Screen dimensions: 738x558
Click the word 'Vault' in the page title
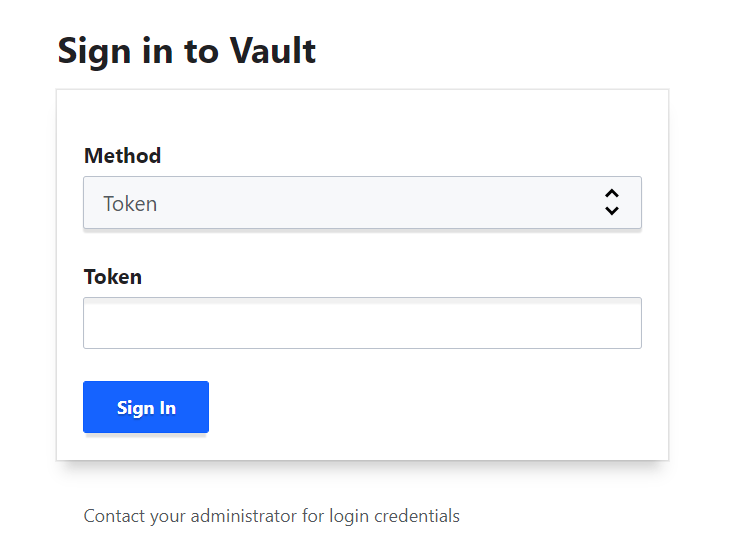pos(275,50)
